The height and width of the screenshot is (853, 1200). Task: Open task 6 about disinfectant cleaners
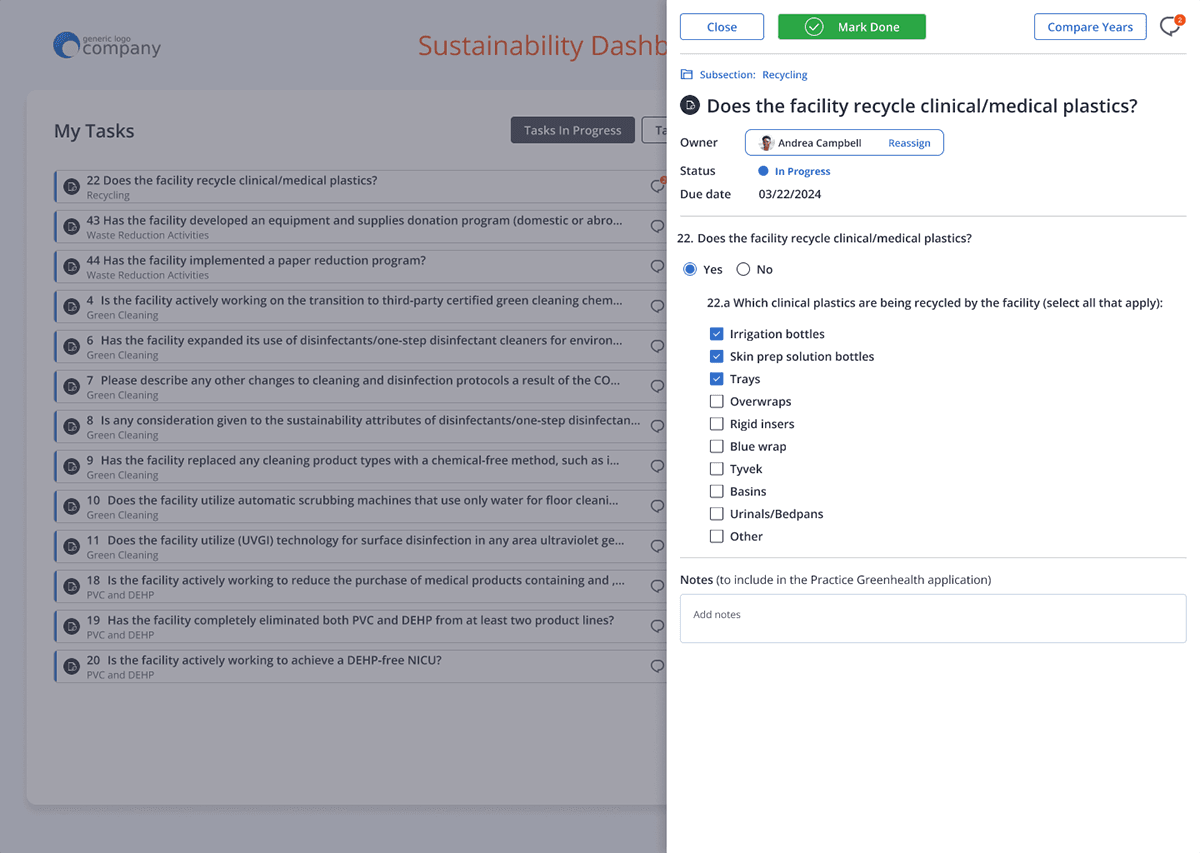[360, 341]
